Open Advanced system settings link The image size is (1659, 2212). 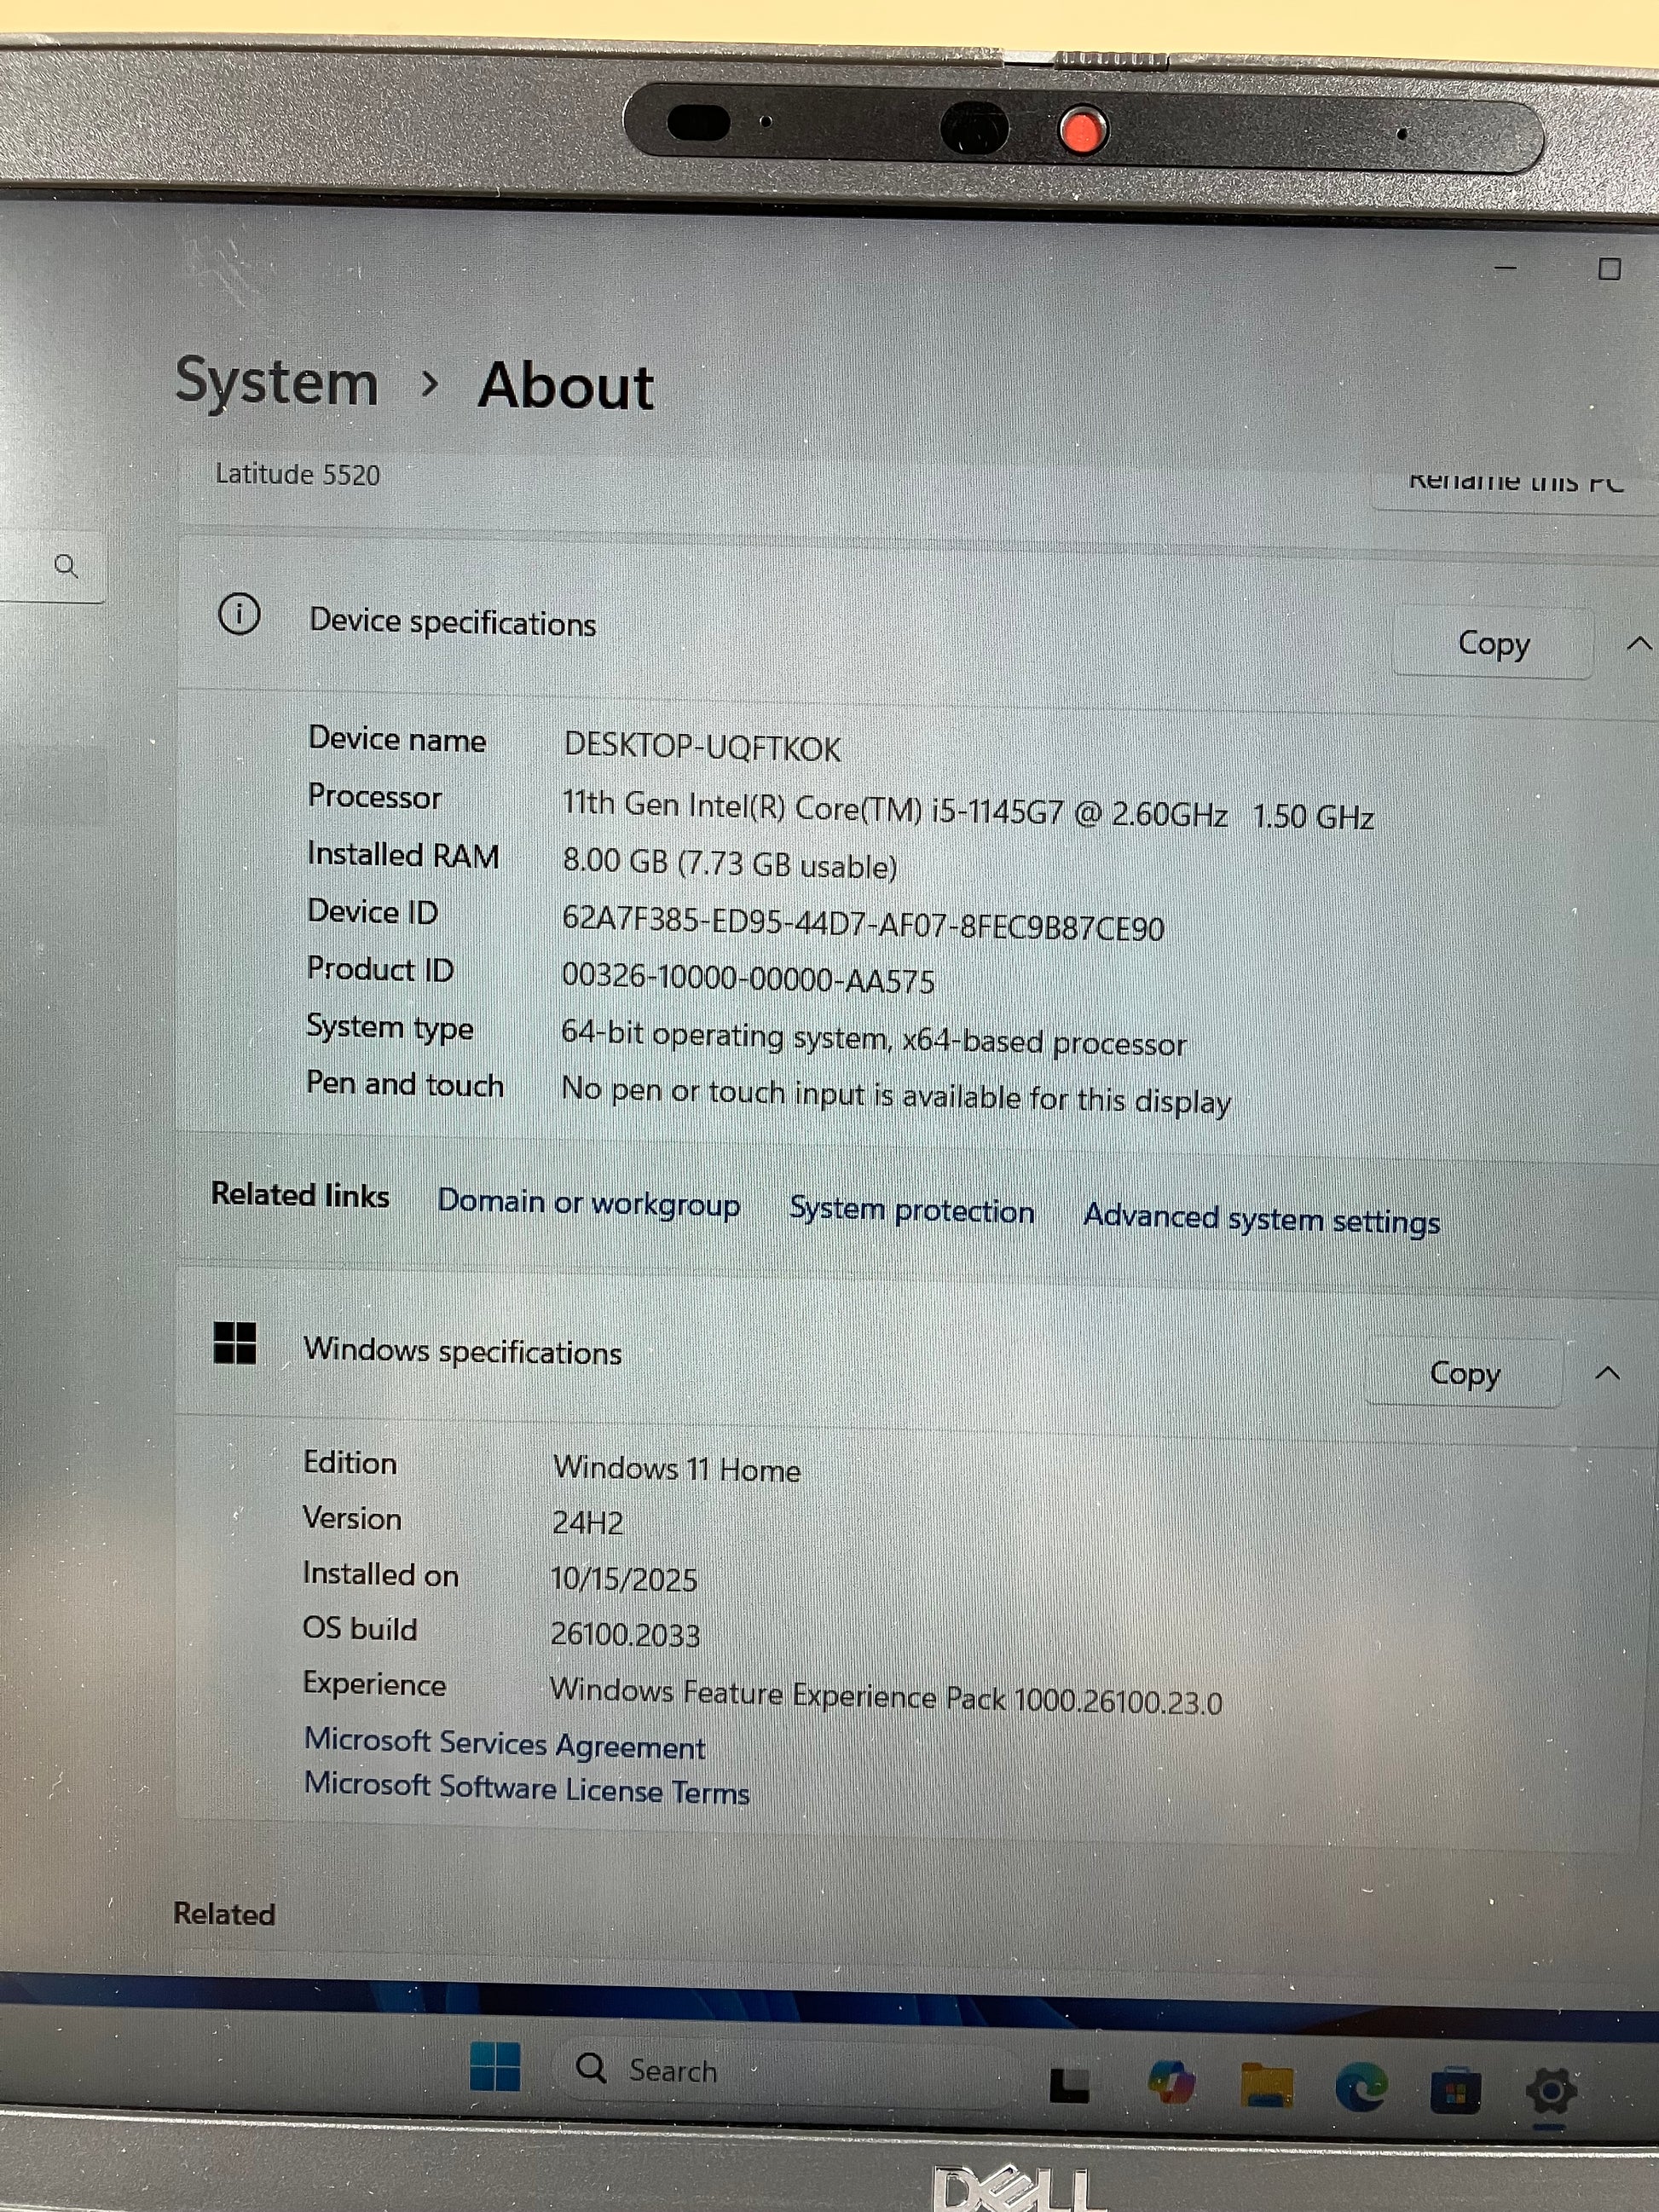pos(1261,1219)
